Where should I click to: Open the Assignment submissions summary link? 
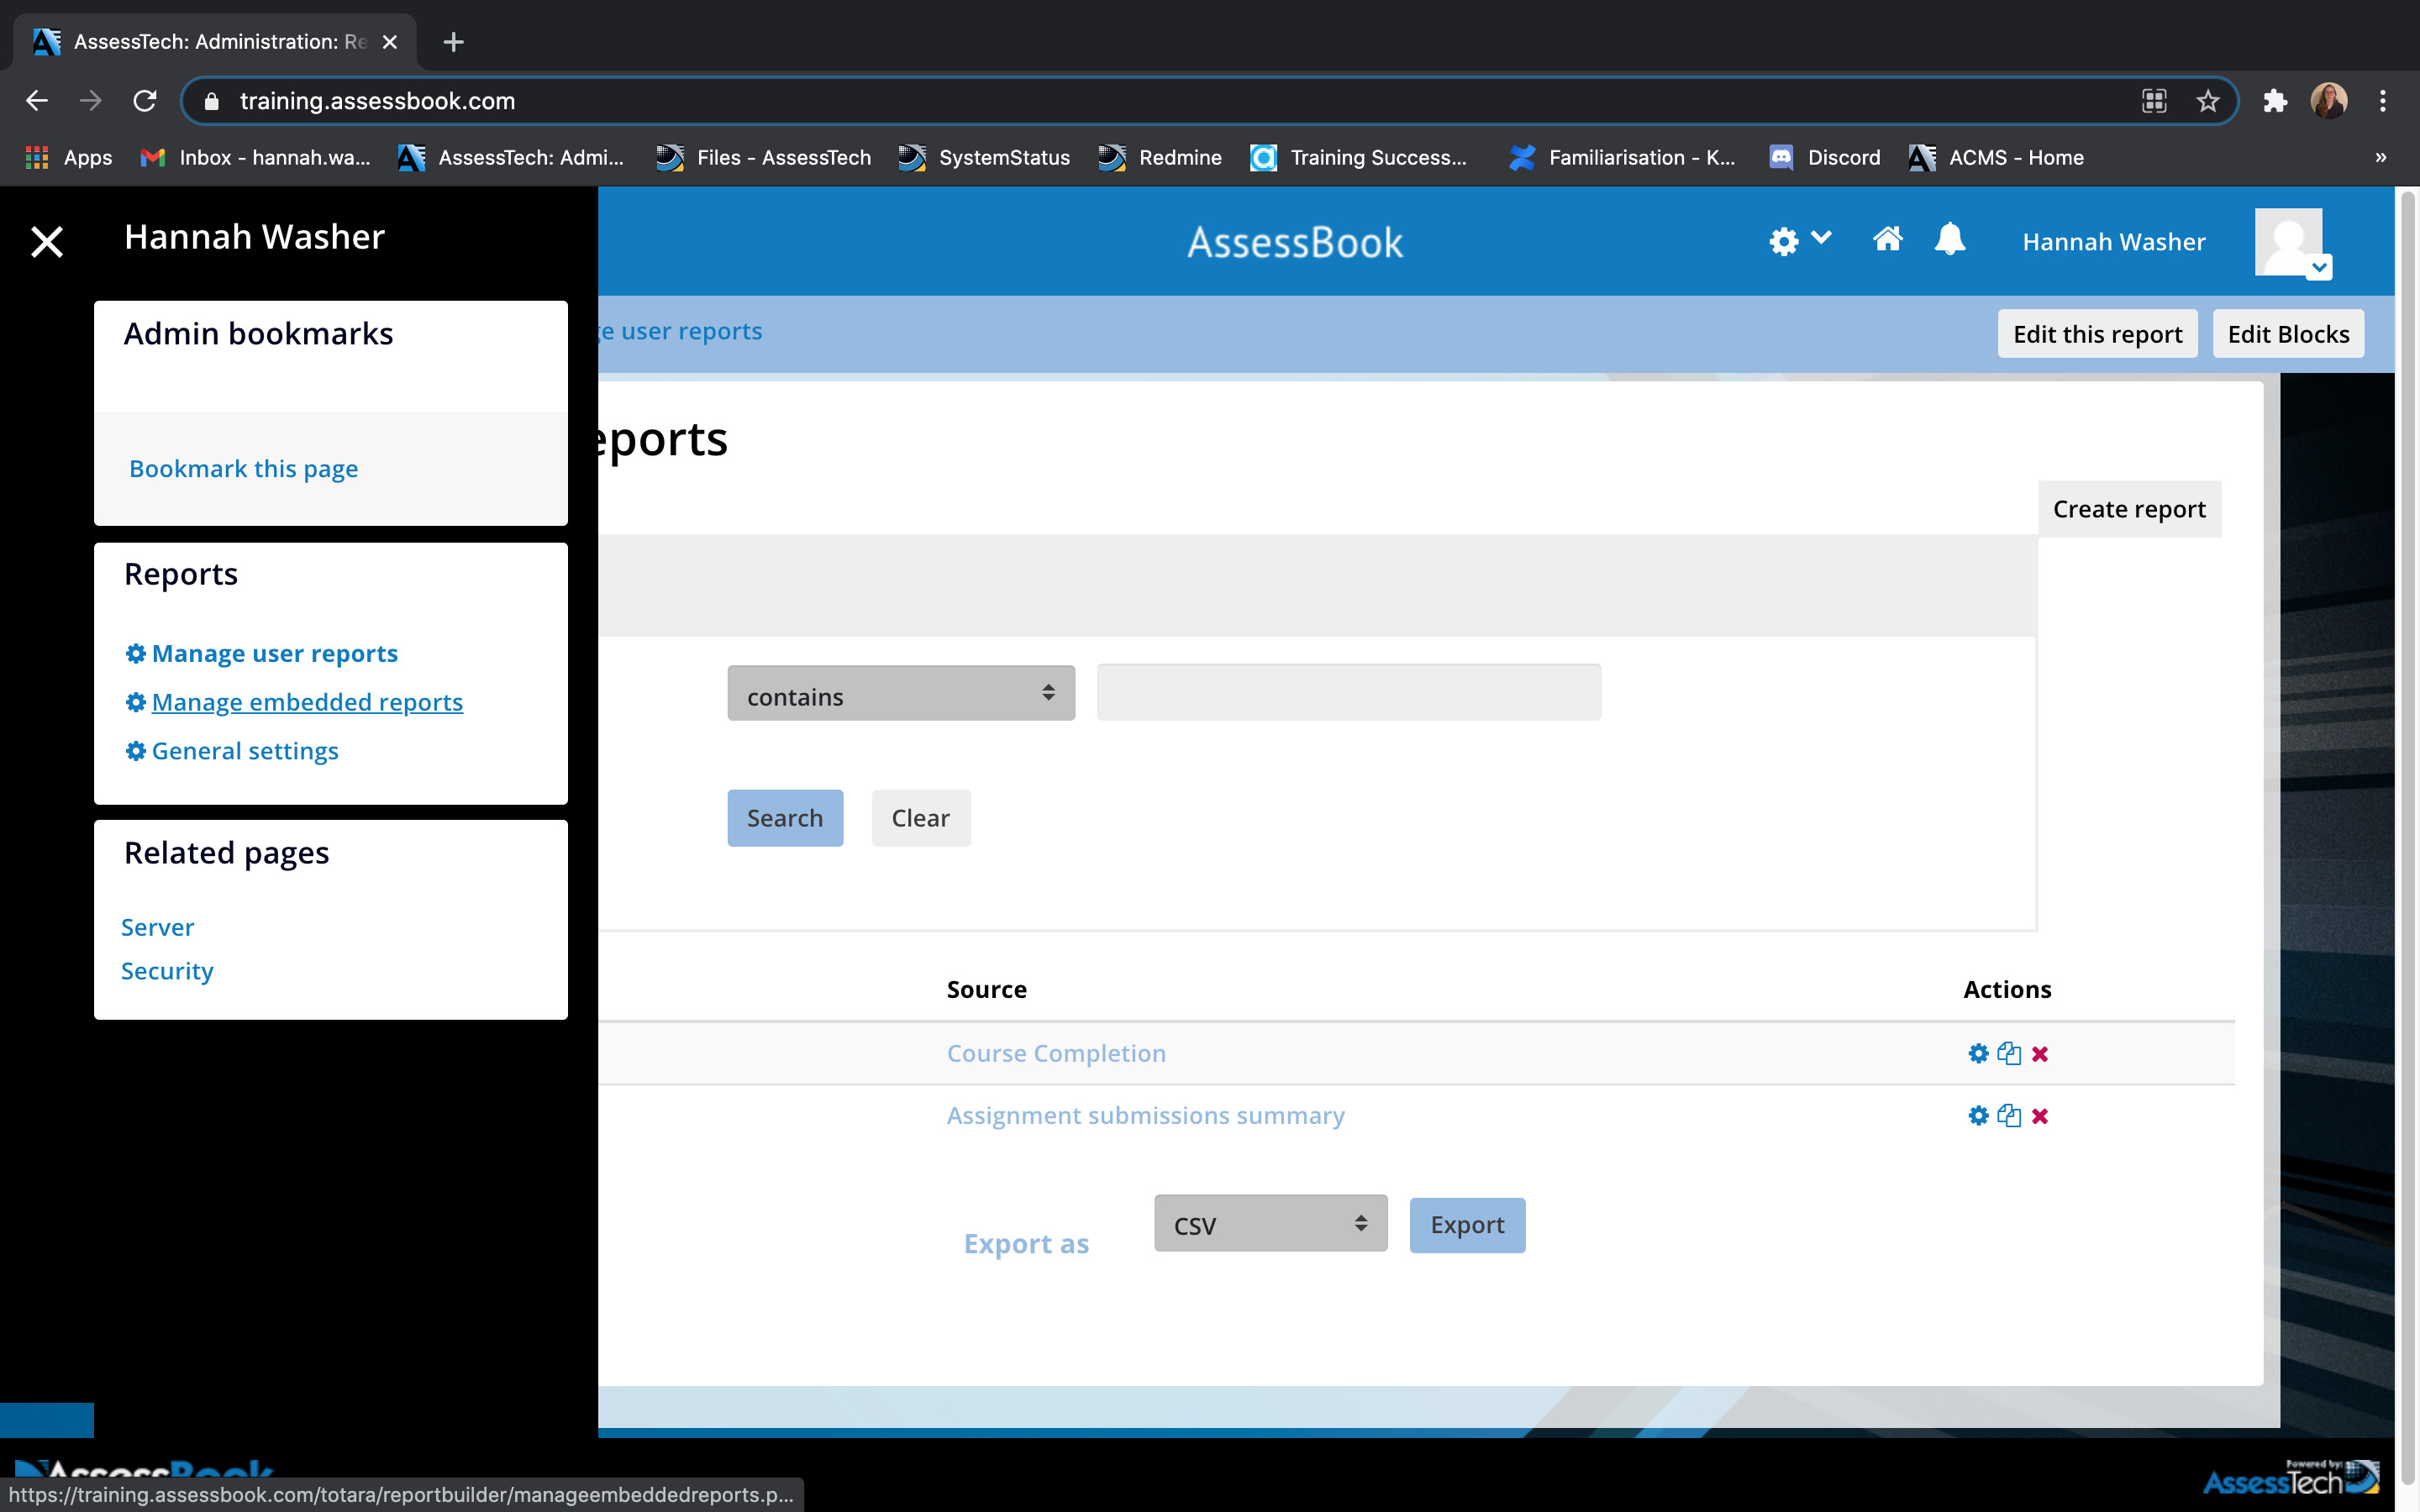coord(1146,1115)
